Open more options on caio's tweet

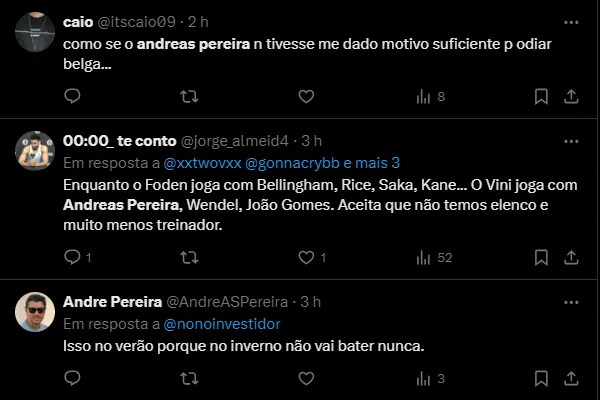pyautogui.click(x=571, y=21)
